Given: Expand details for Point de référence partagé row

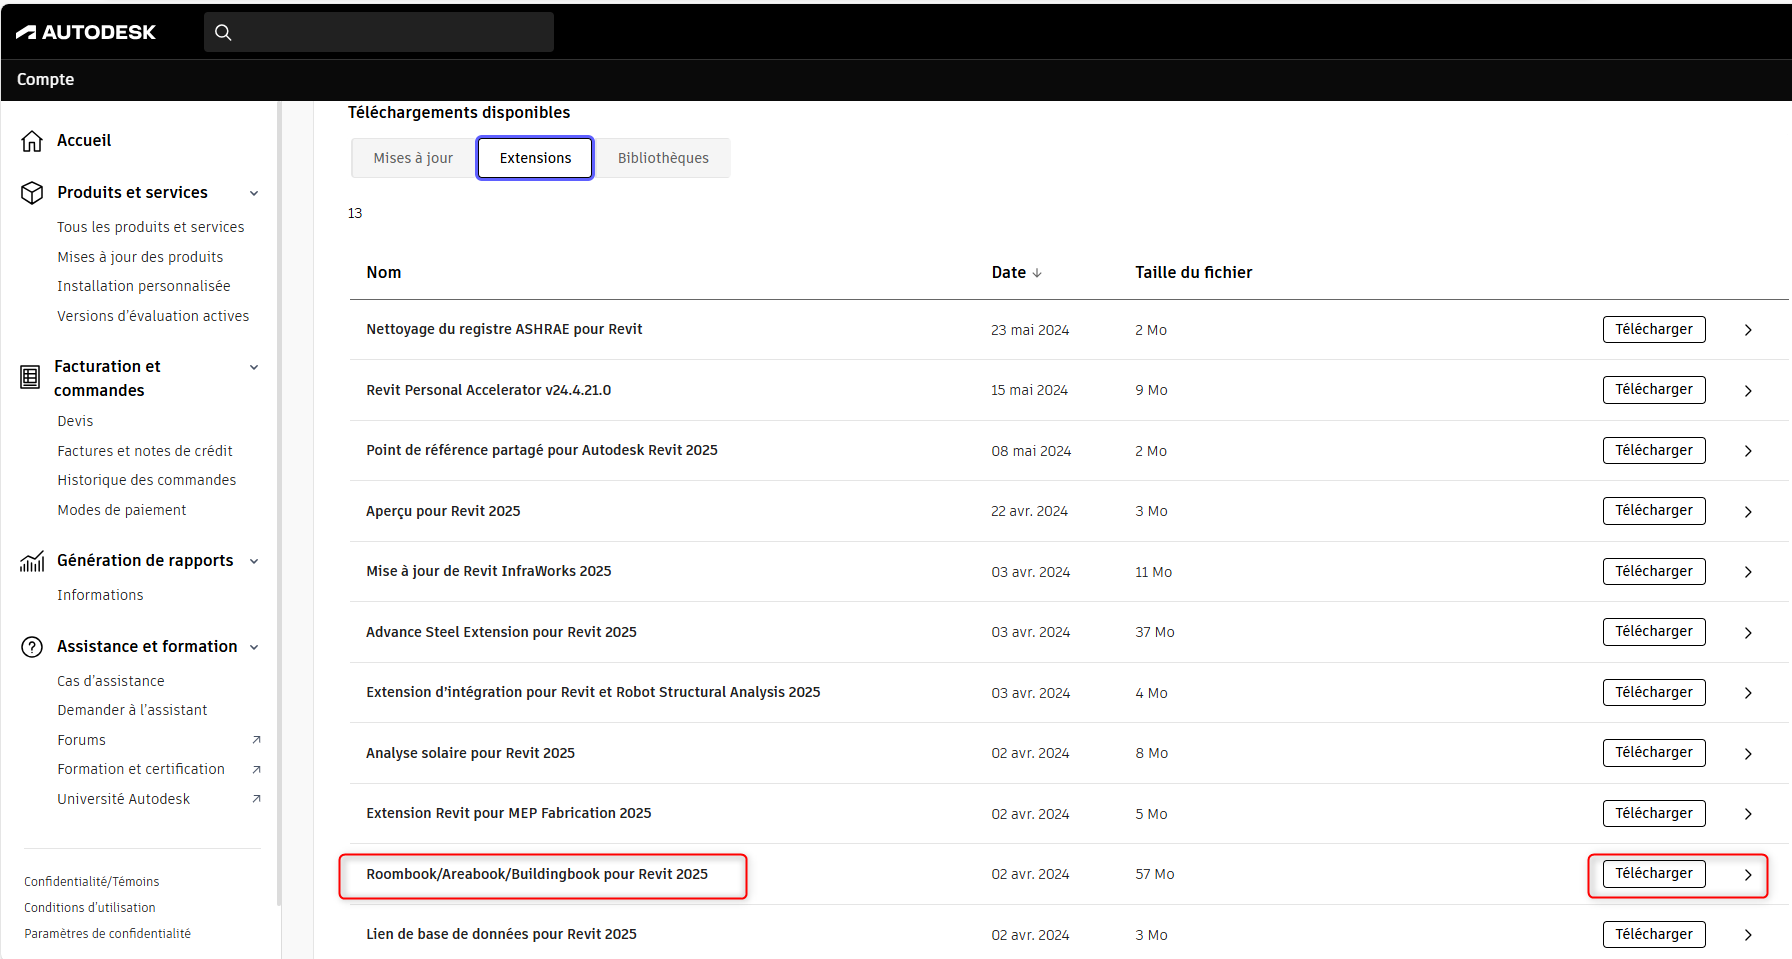Looking at the screenshot, I should click(1748, 451).
